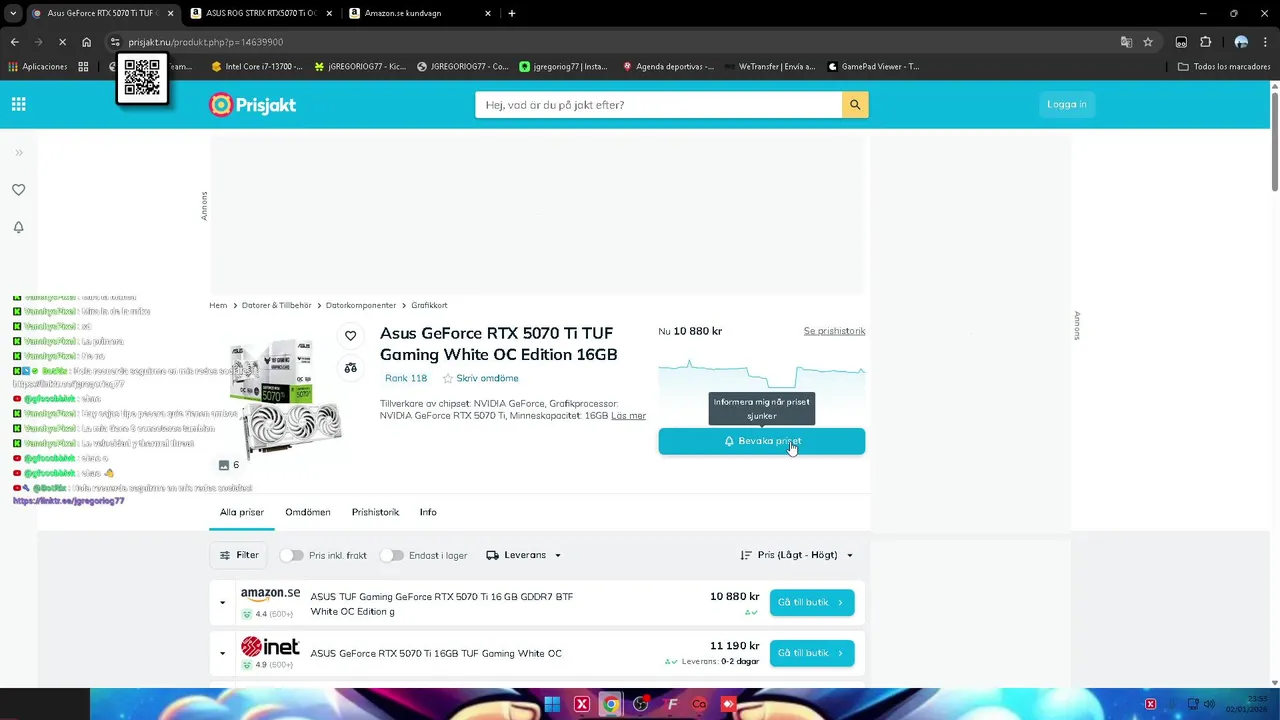Viewport: 1280px width, 720px height.
Task: Click Gå till butik for amazon.se
Action: (812, 603)
